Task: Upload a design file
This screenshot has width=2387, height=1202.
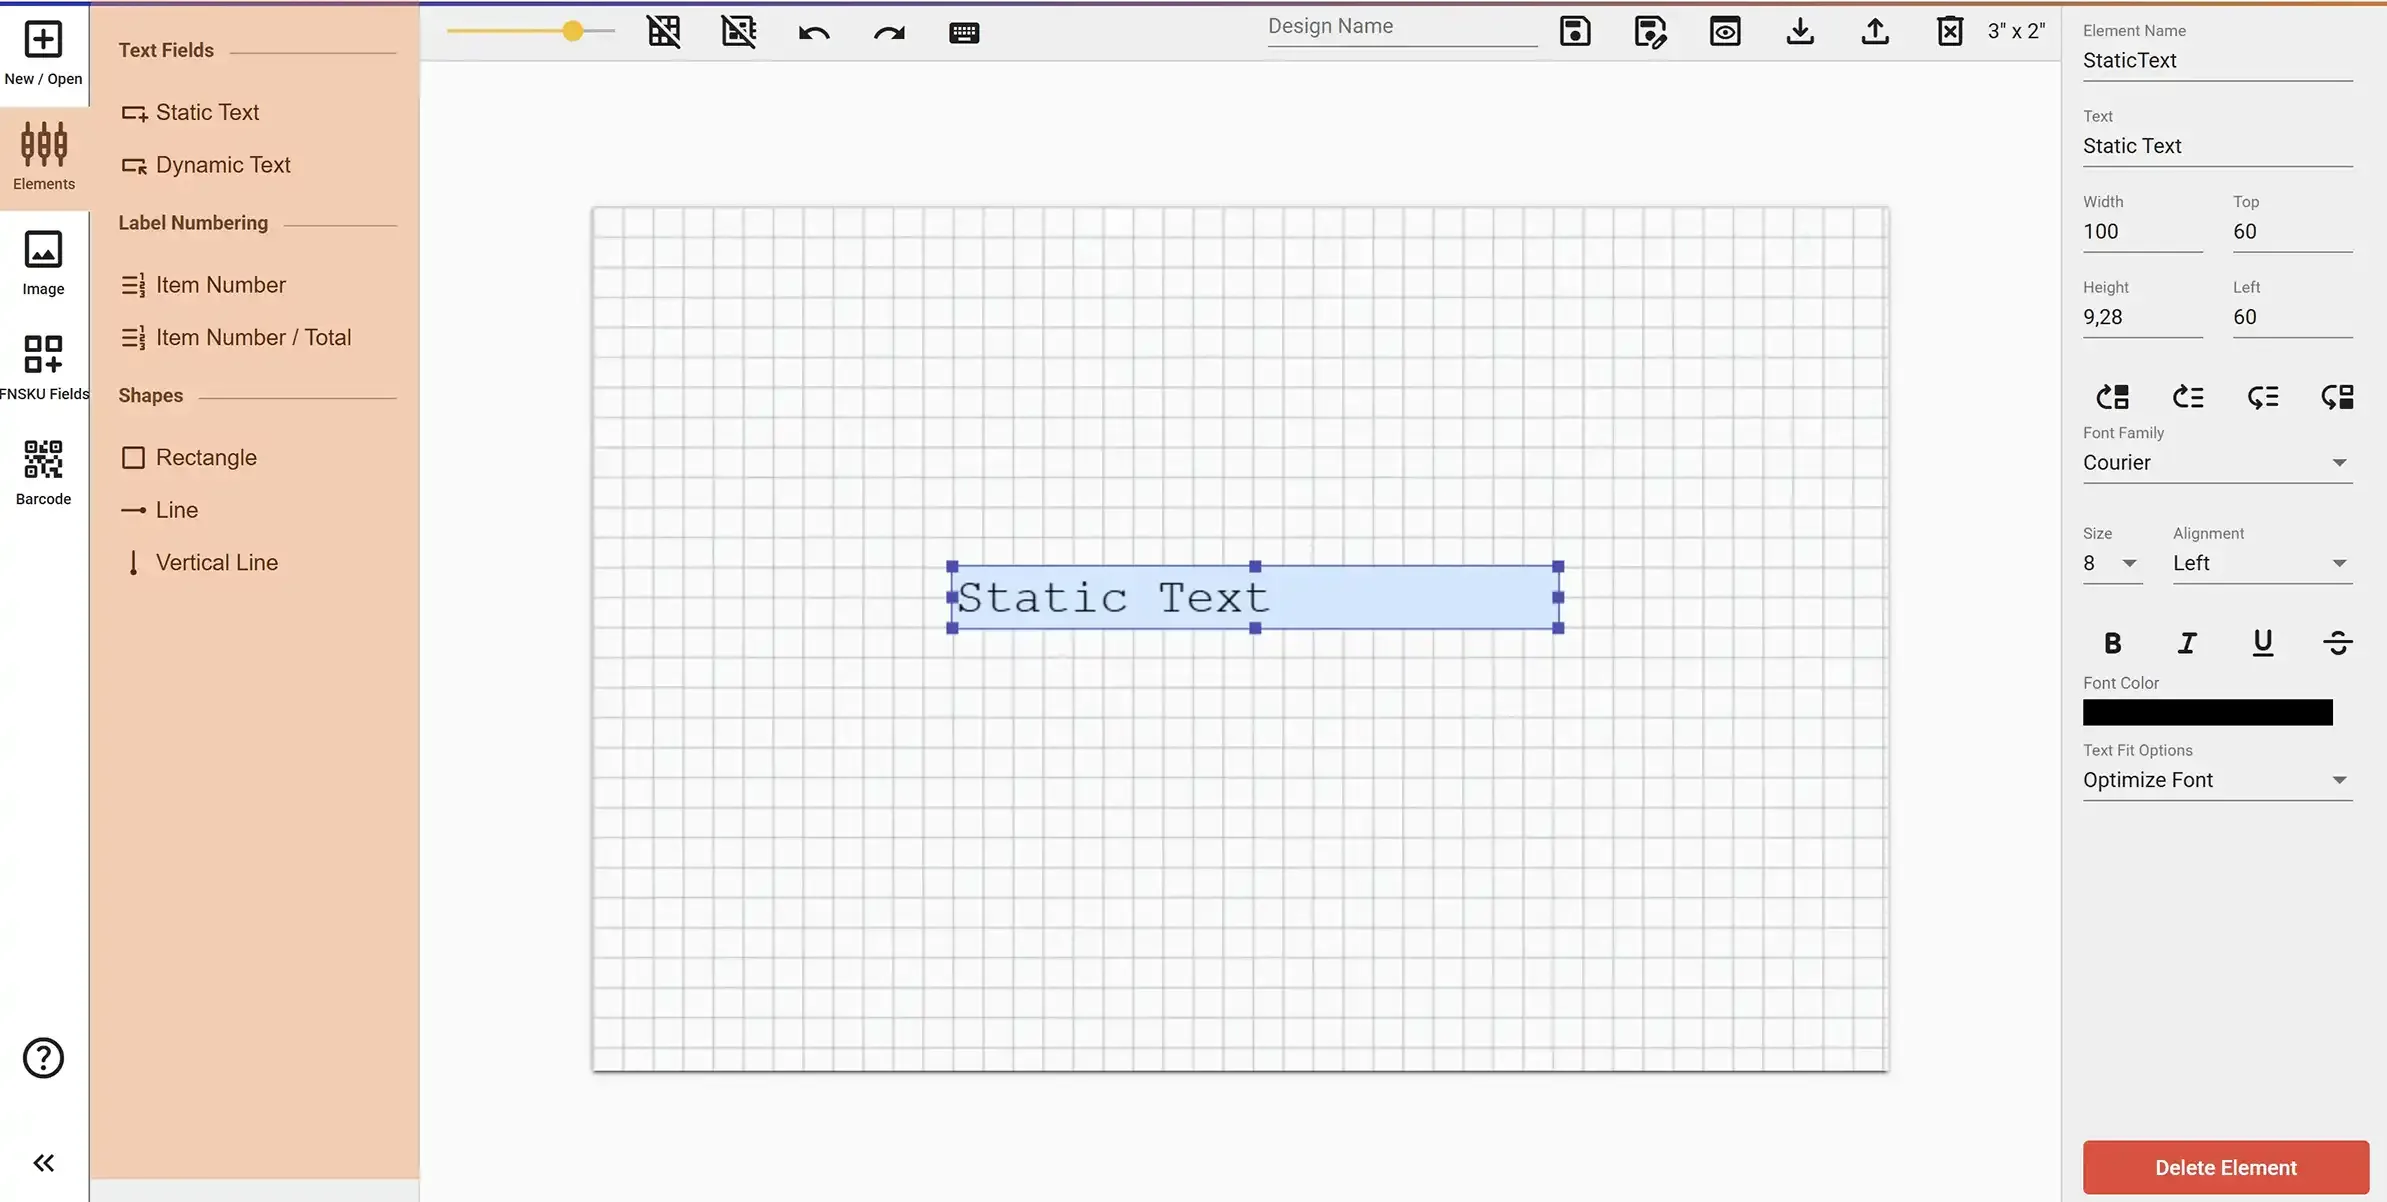Action: [x=1875, y=32]
